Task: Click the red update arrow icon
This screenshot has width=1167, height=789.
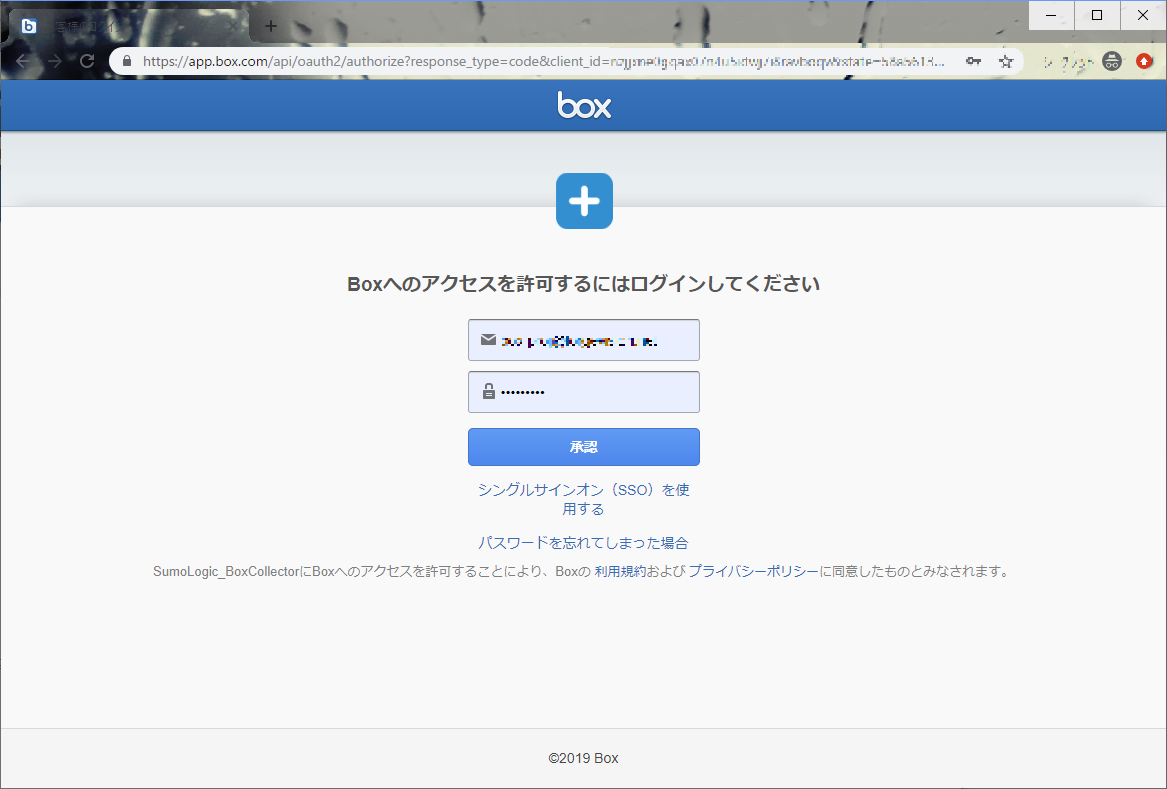Action: [1145, 61]
